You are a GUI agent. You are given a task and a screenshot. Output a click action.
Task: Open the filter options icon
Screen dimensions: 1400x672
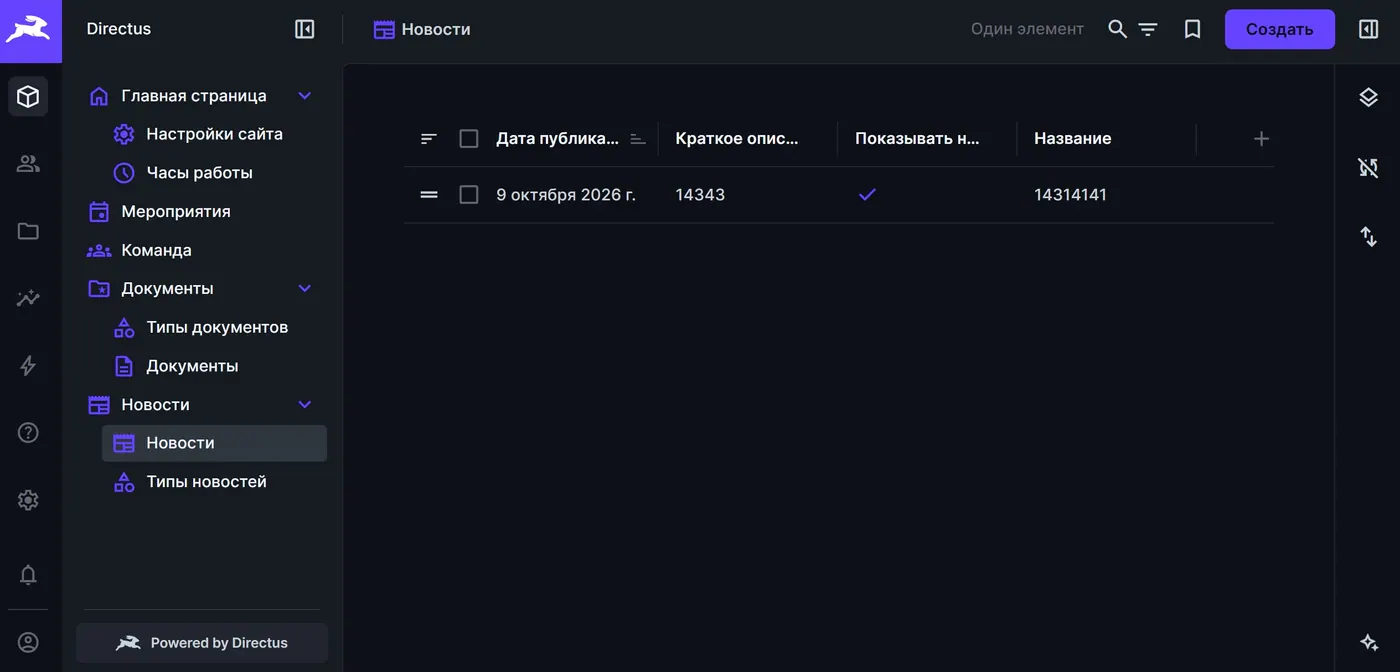pyautogui.click(x=1148, y=29)
